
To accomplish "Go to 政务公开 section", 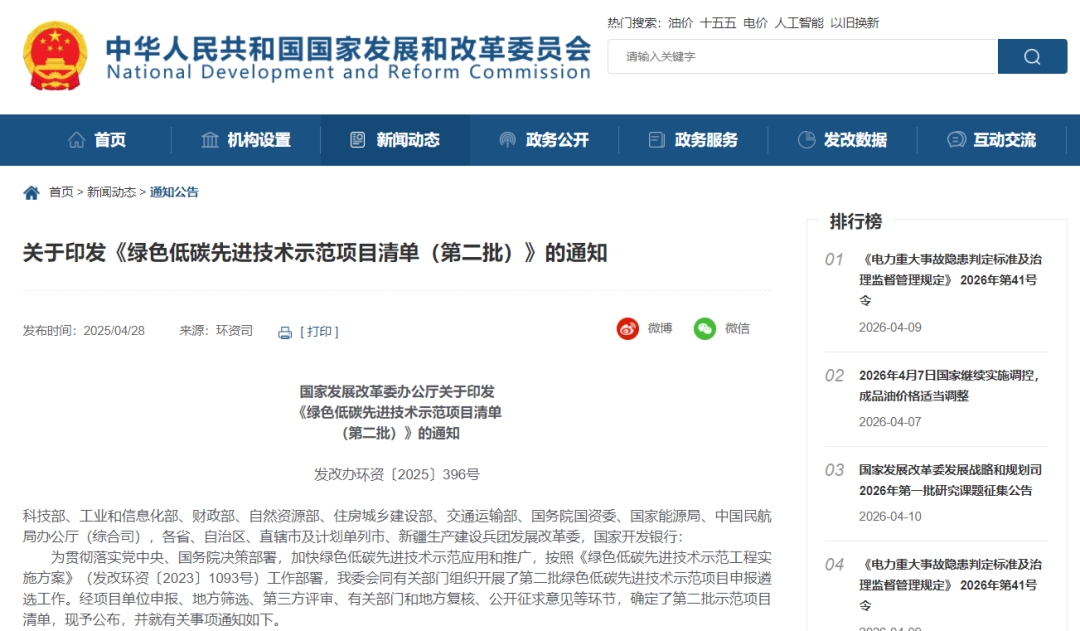I will 544,140.
